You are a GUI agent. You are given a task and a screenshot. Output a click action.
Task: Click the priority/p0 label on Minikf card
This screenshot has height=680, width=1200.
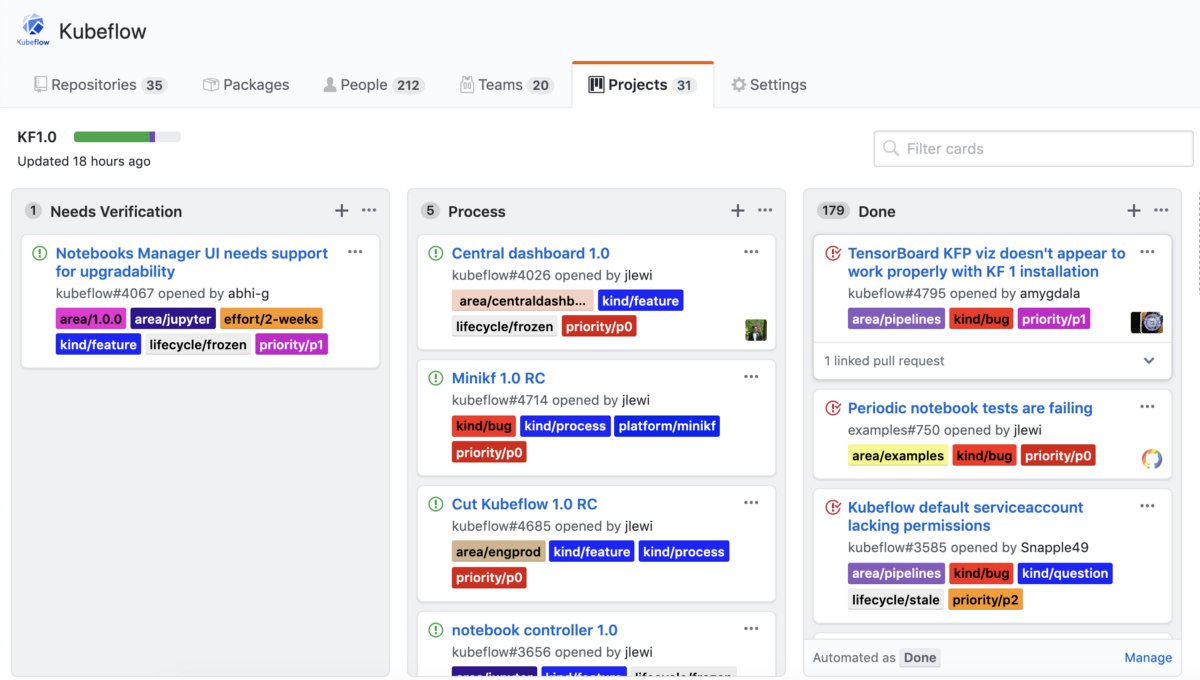[489, 452]
